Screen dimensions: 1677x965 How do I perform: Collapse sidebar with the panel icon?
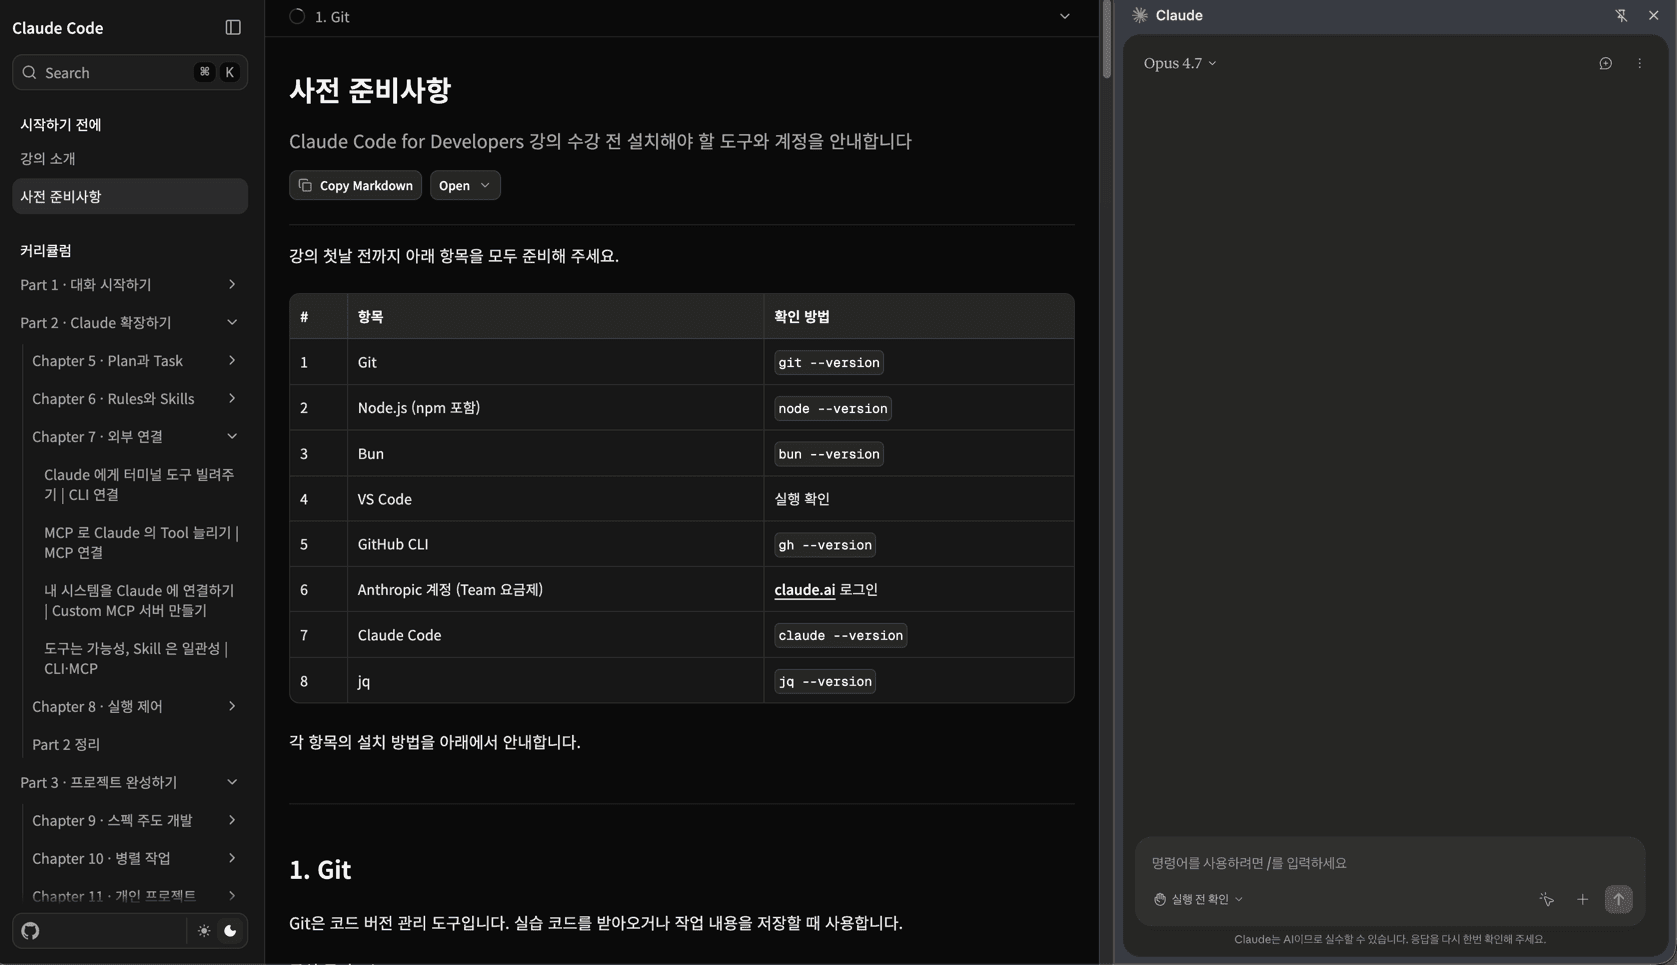[x=233, y=28]
